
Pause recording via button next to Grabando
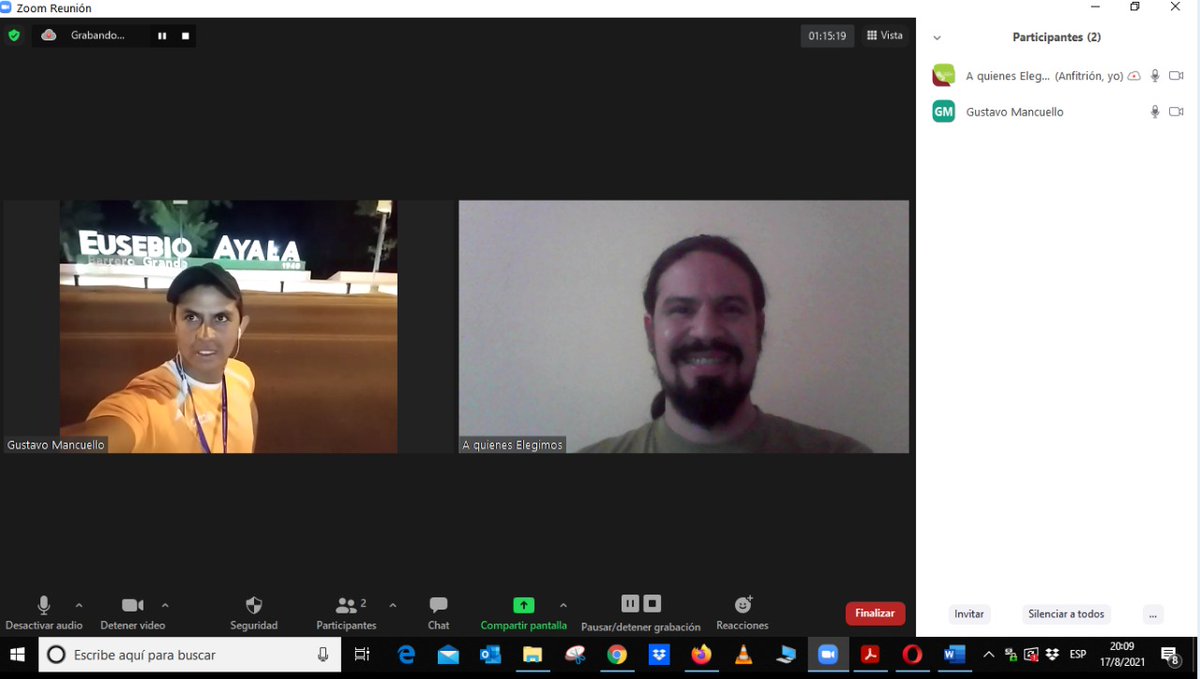pyautogui.click(x=162, y=36)
